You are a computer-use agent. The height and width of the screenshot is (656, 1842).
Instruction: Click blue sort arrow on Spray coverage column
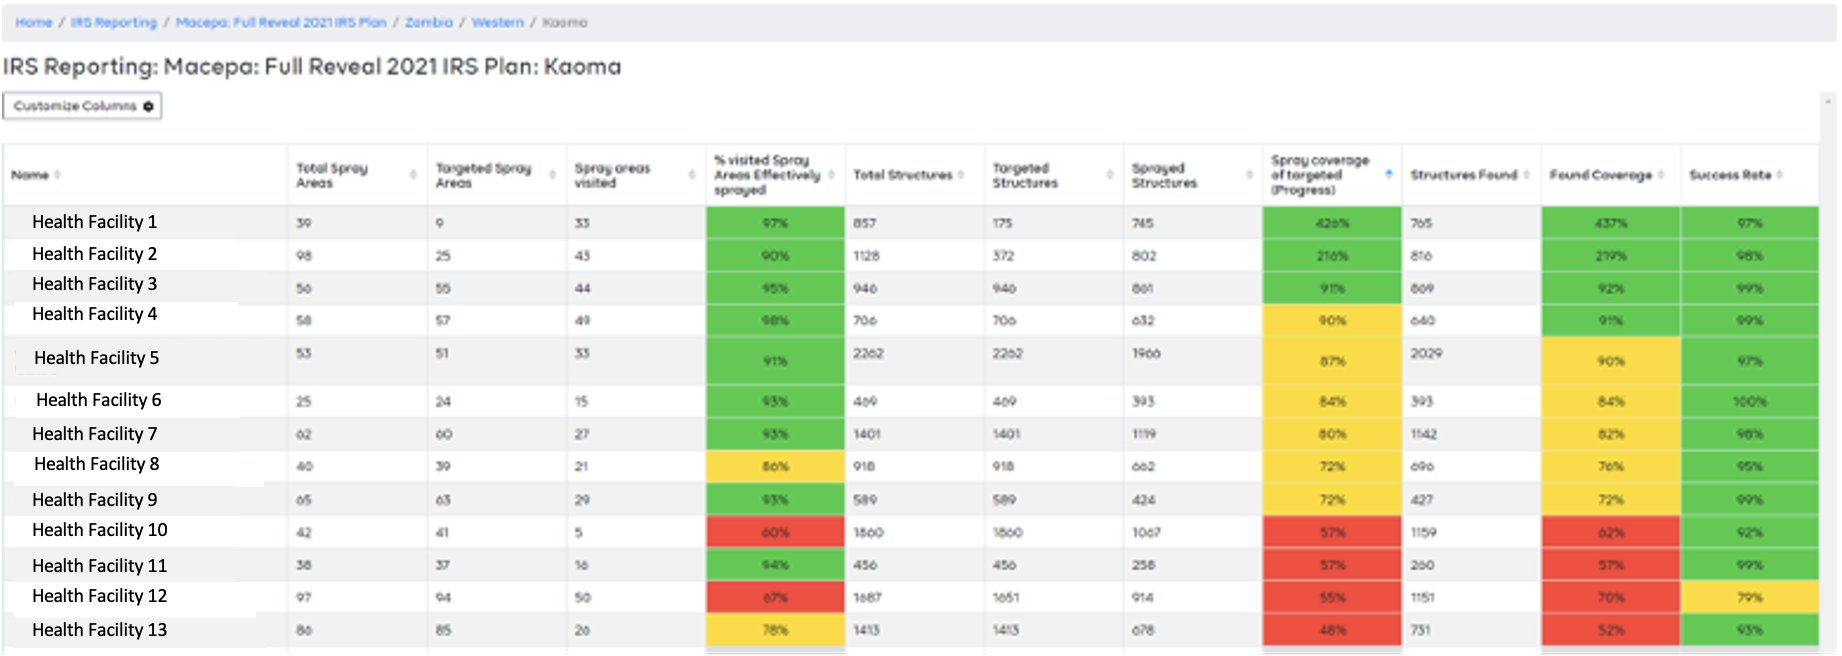(x=1389, y=174)
